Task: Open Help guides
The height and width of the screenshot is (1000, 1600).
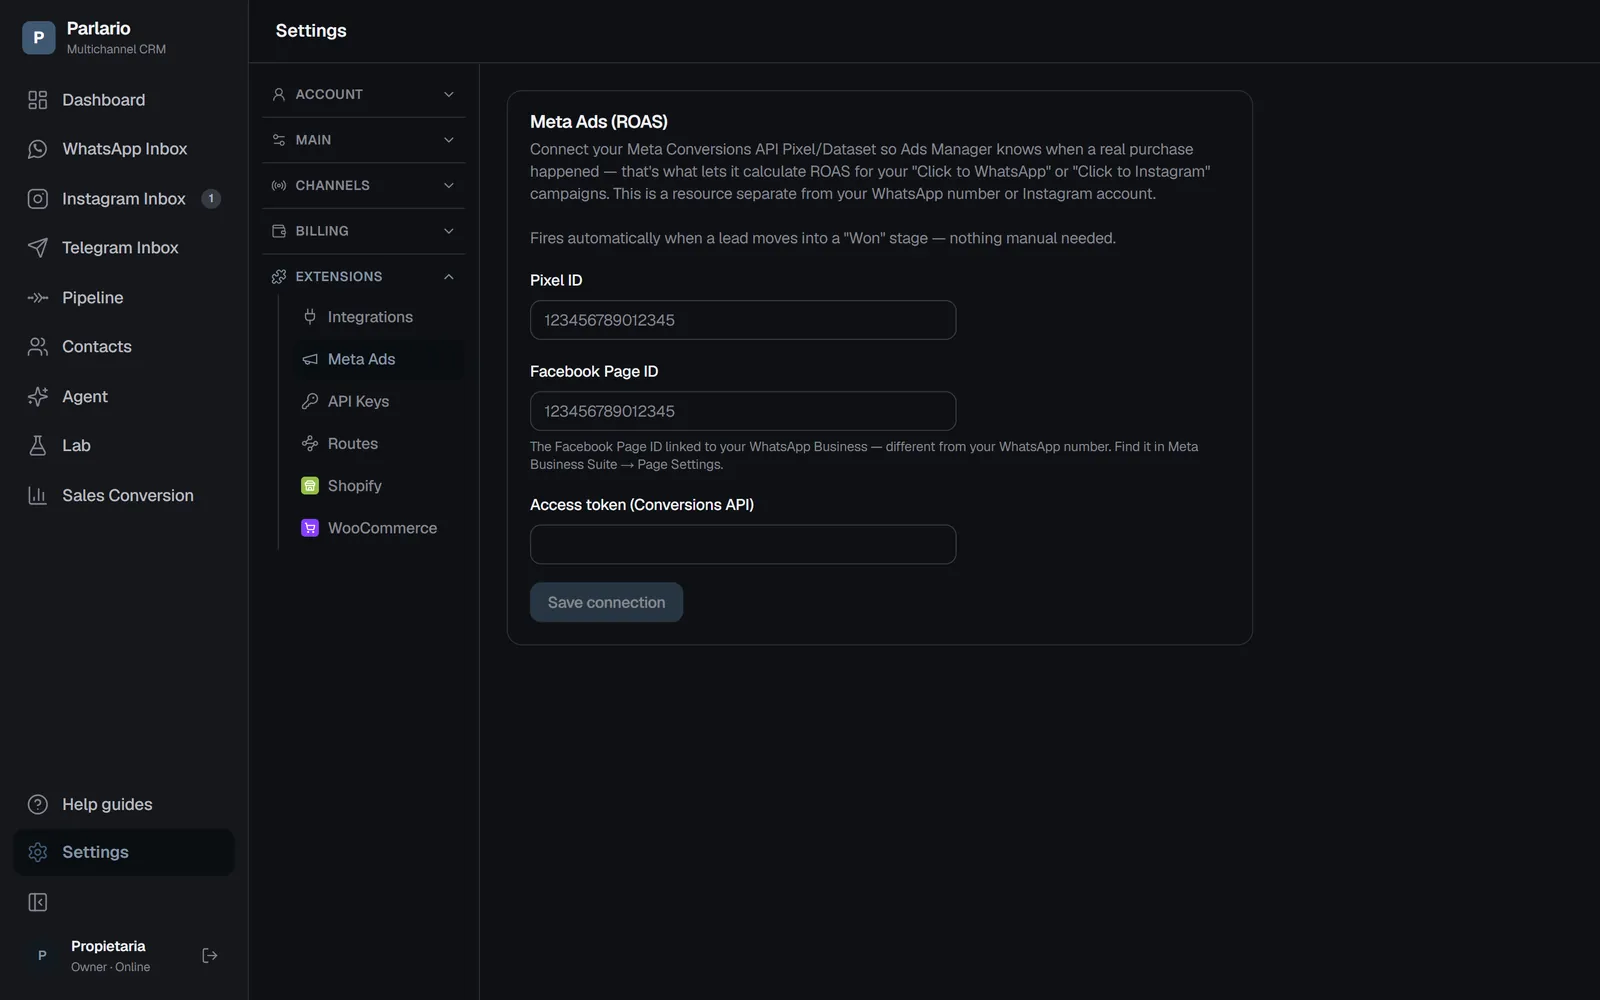Action: click(x=124, y=805)
